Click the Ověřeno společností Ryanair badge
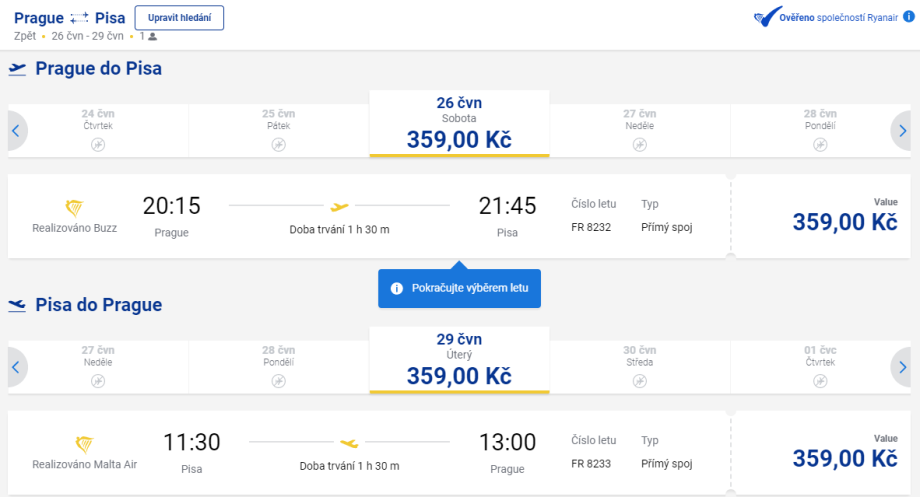This screenshot has height=497, width=920. 825,17
